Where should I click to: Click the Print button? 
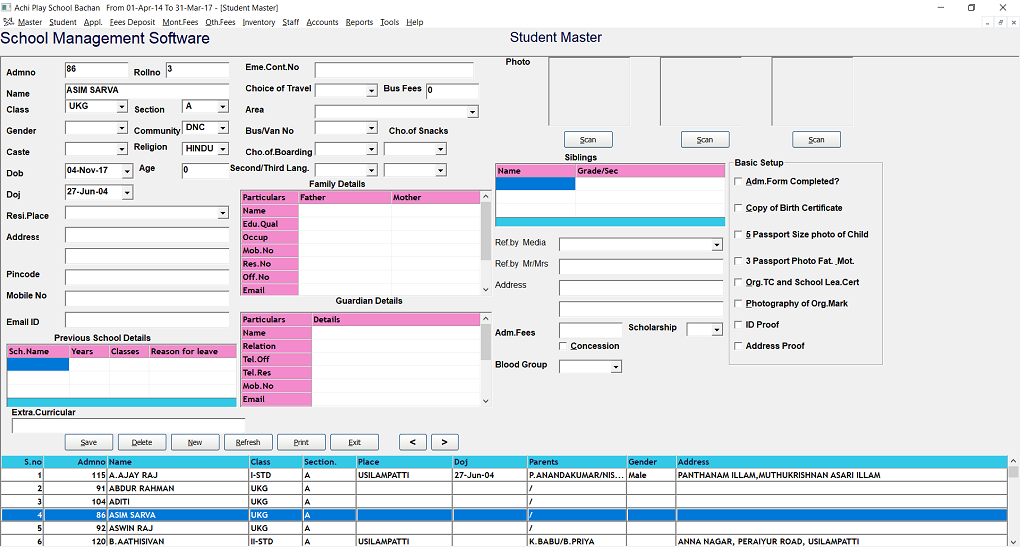tap(301, 442)
